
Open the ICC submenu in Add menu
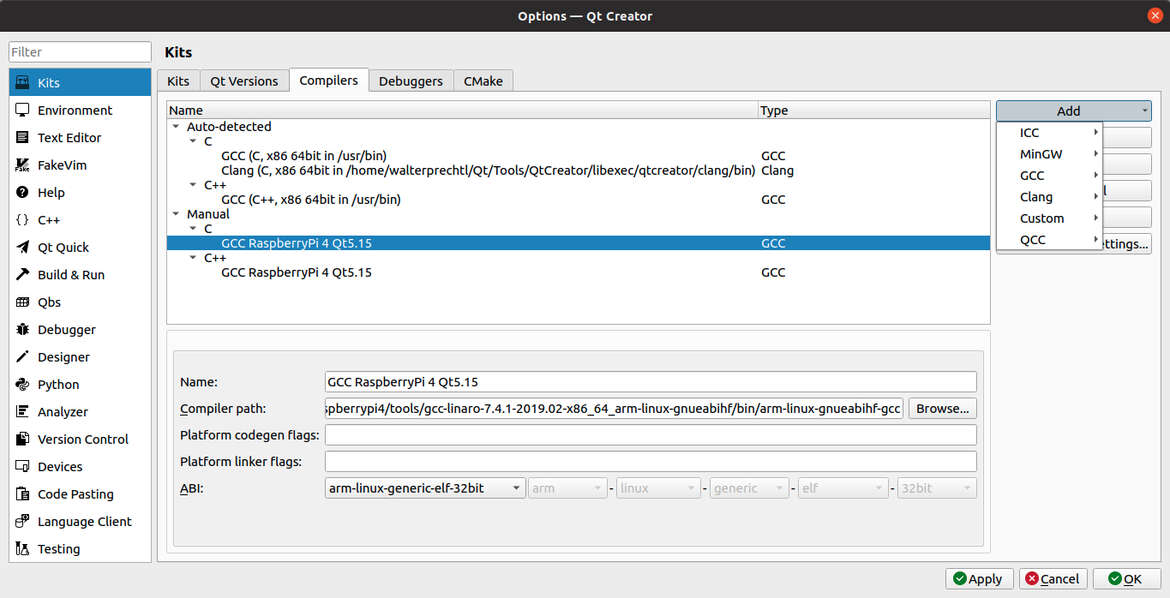(x=1049, y=132)
